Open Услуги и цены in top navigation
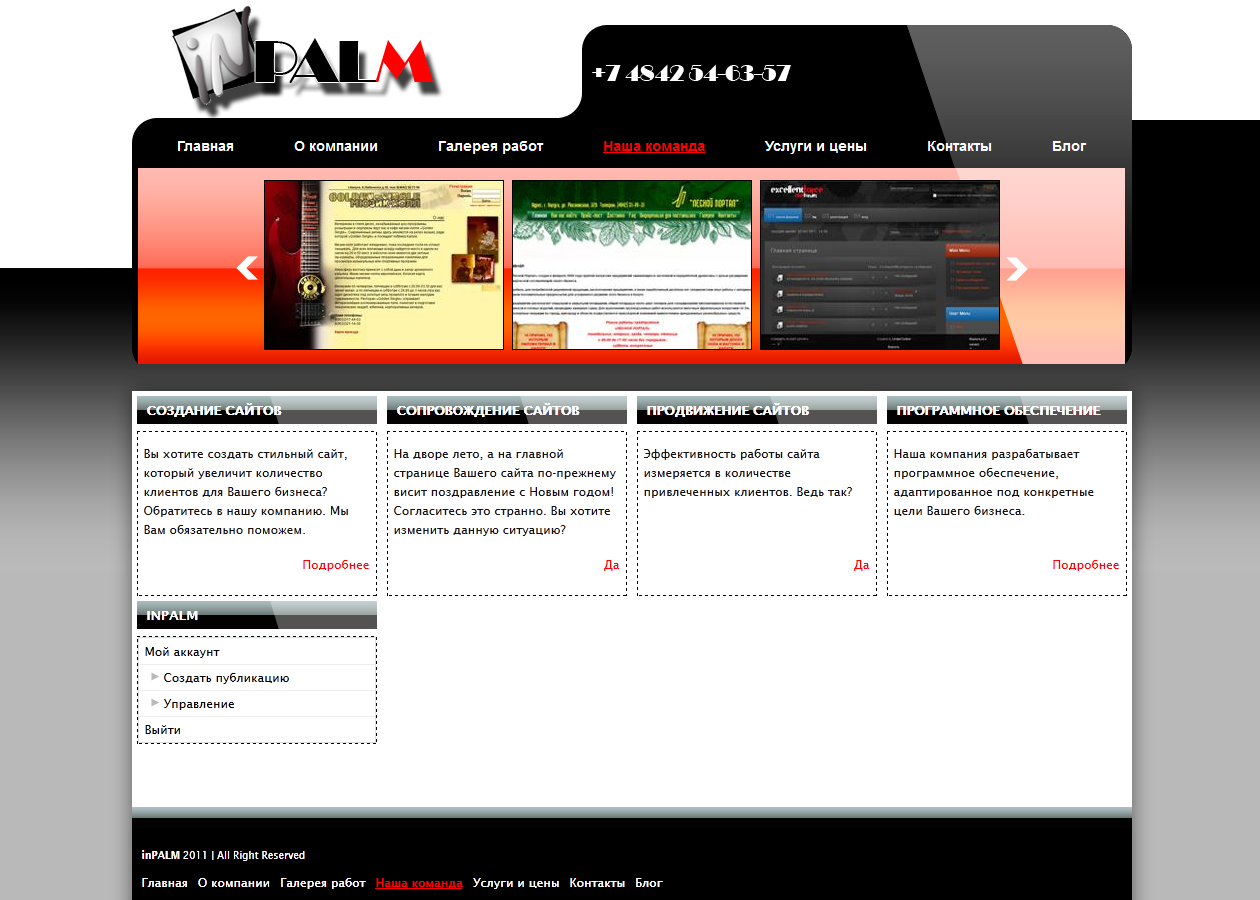1260x900 pixels. pos(816,146)
